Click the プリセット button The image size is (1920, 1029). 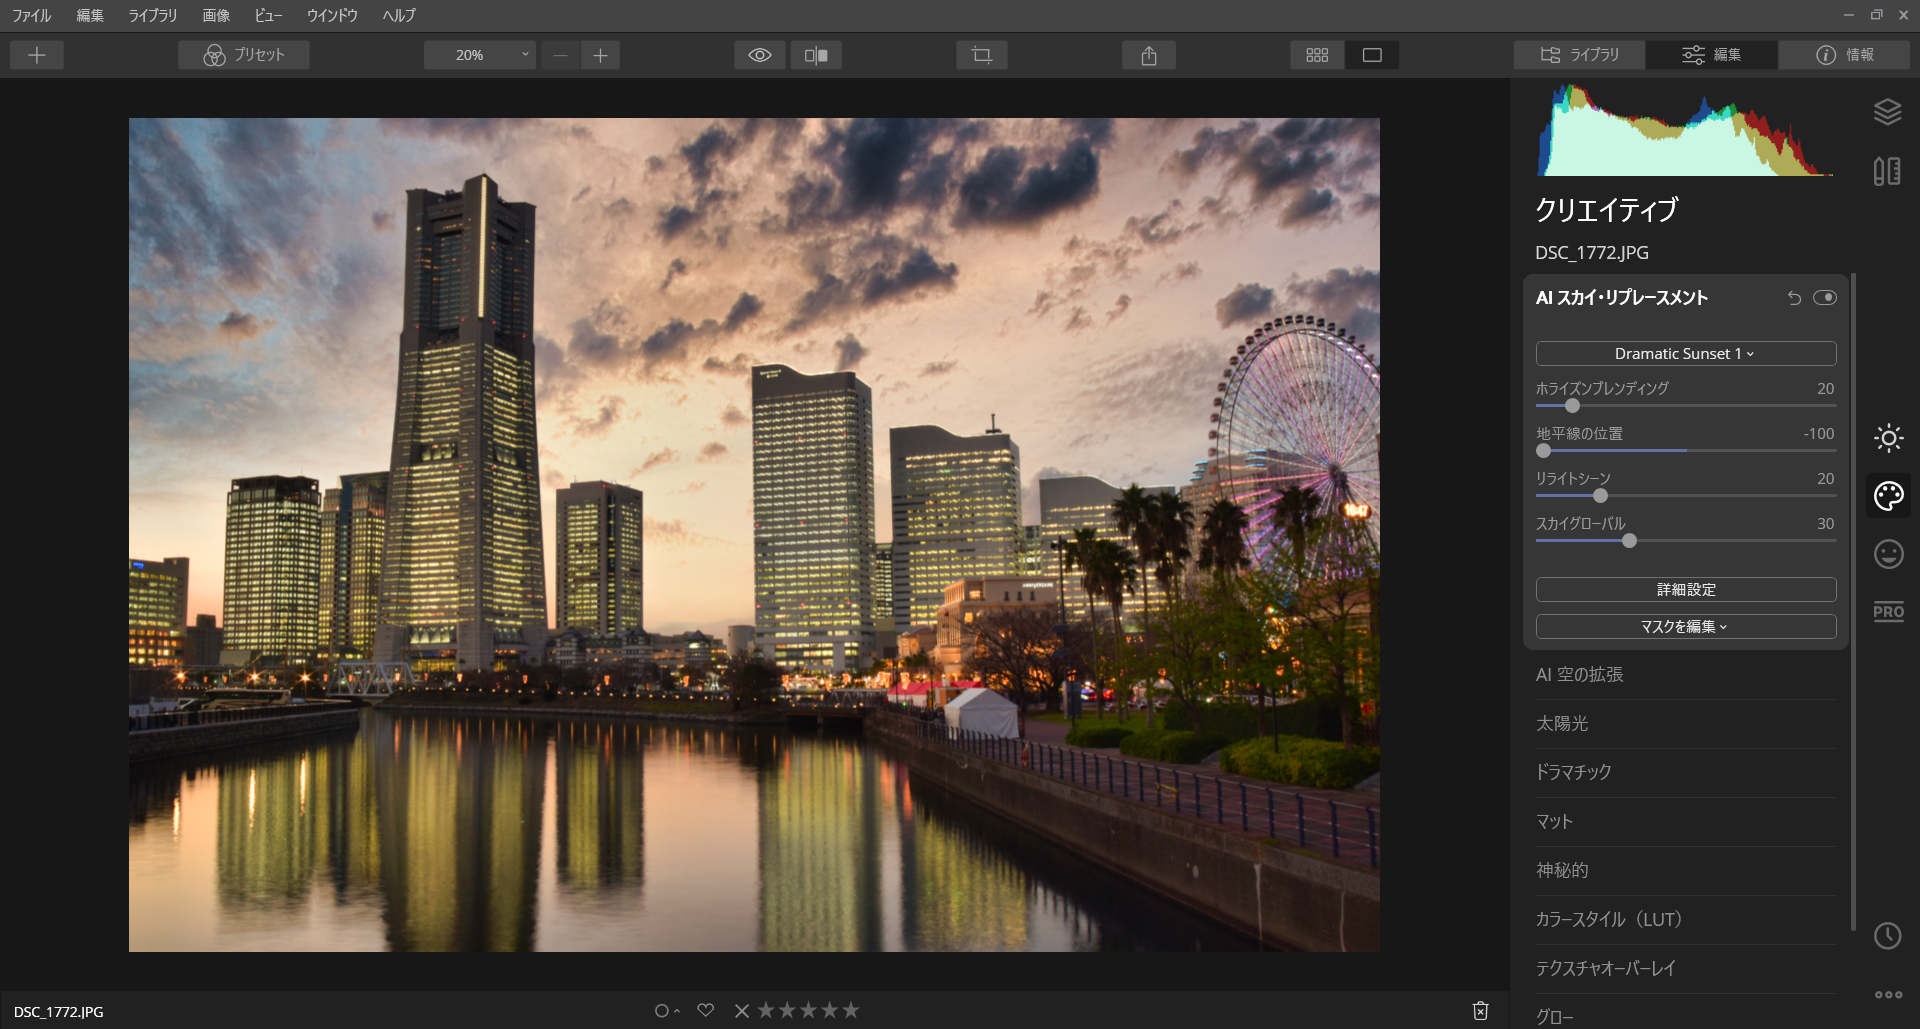pos(244,55)
